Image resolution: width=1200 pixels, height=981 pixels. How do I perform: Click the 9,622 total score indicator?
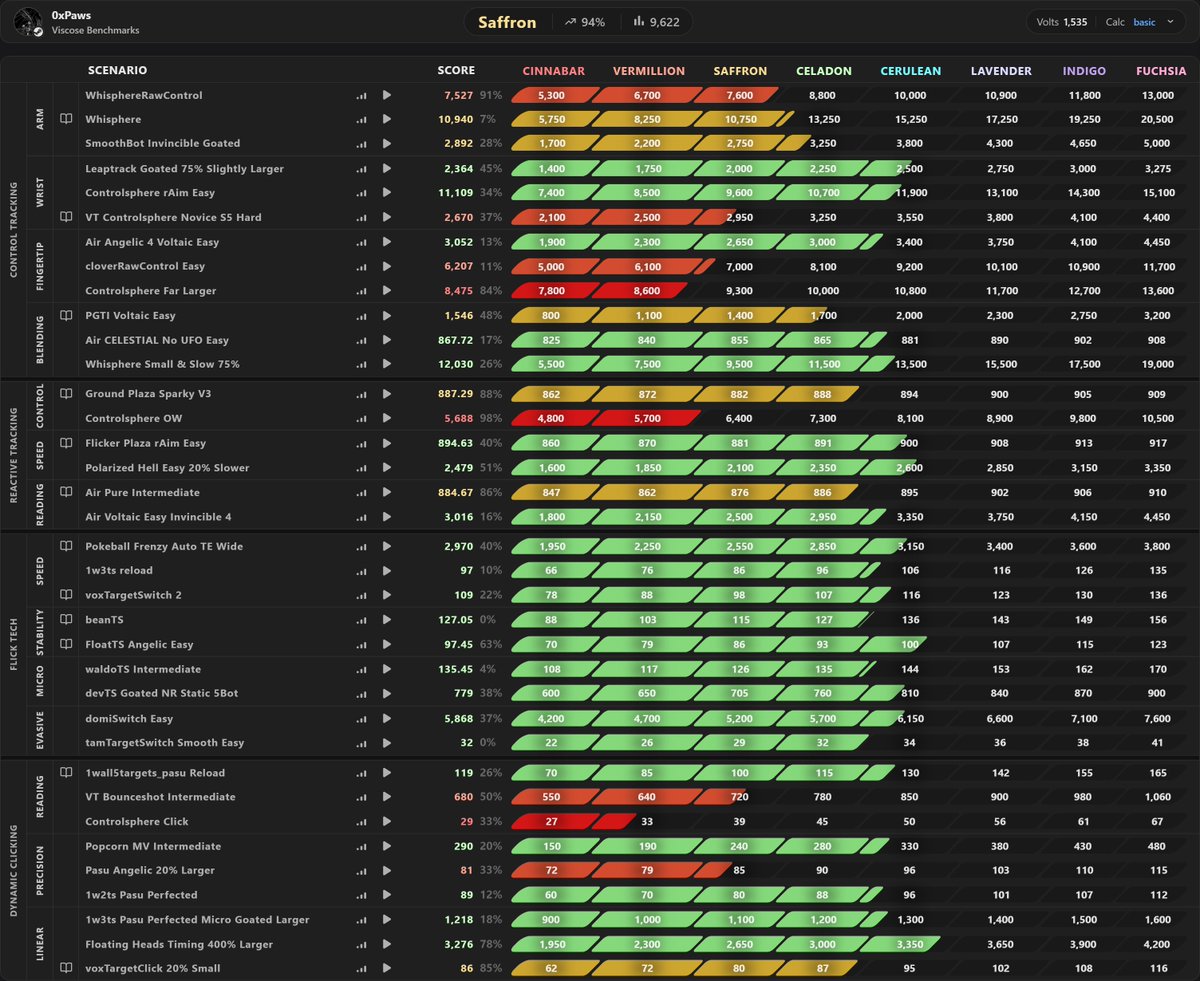click(657, 22)
